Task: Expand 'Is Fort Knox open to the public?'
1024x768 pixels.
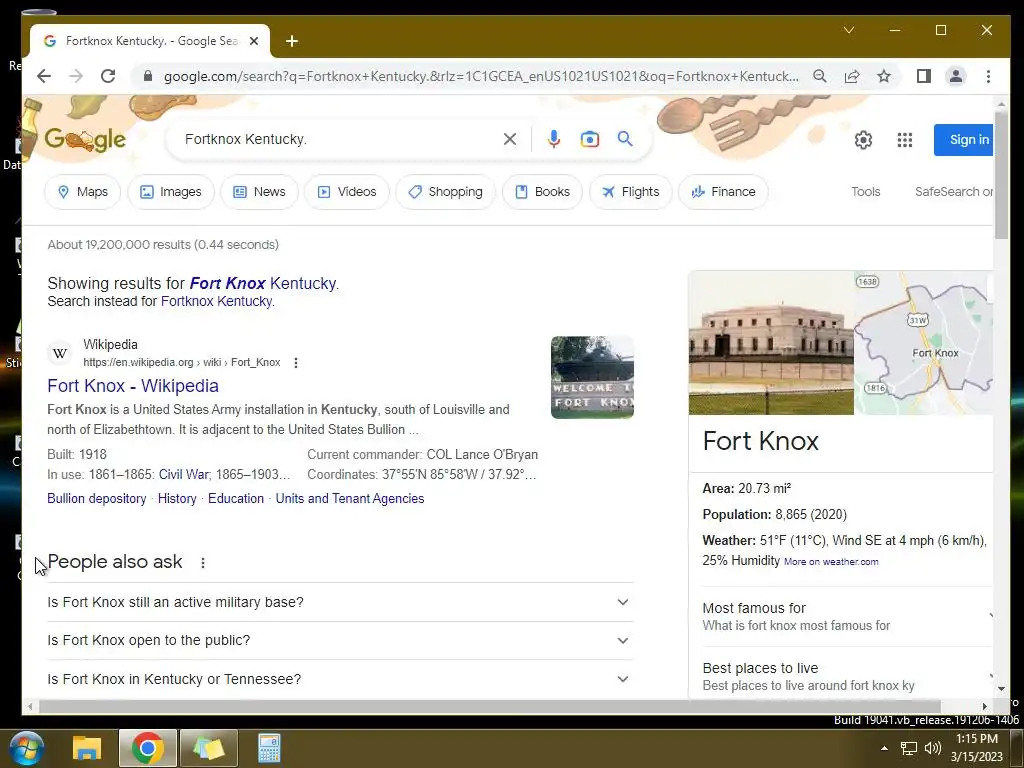Action: [x=340, y=641]
